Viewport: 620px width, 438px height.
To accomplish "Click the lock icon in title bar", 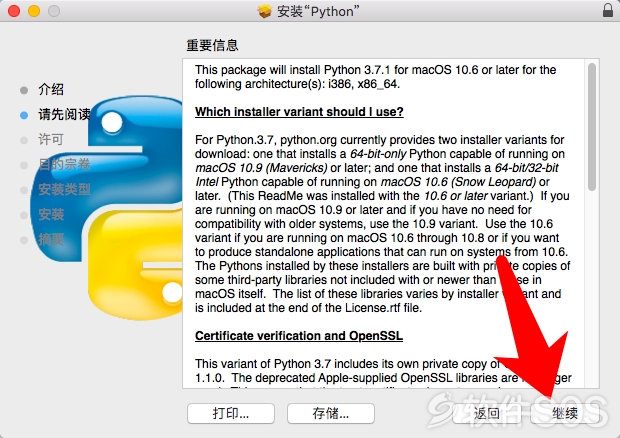I will tap(608, 10).
